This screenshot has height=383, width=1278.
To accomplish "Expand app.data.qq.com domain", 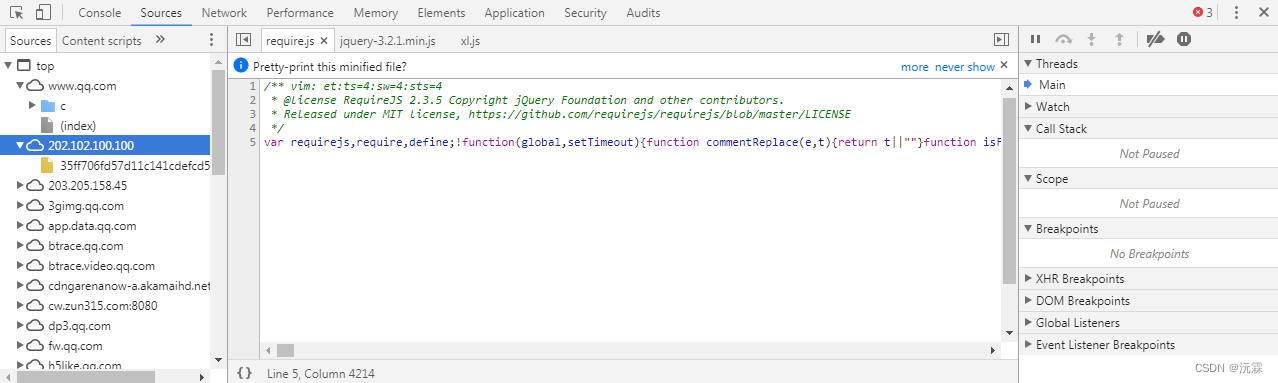I will click(20, 226).
